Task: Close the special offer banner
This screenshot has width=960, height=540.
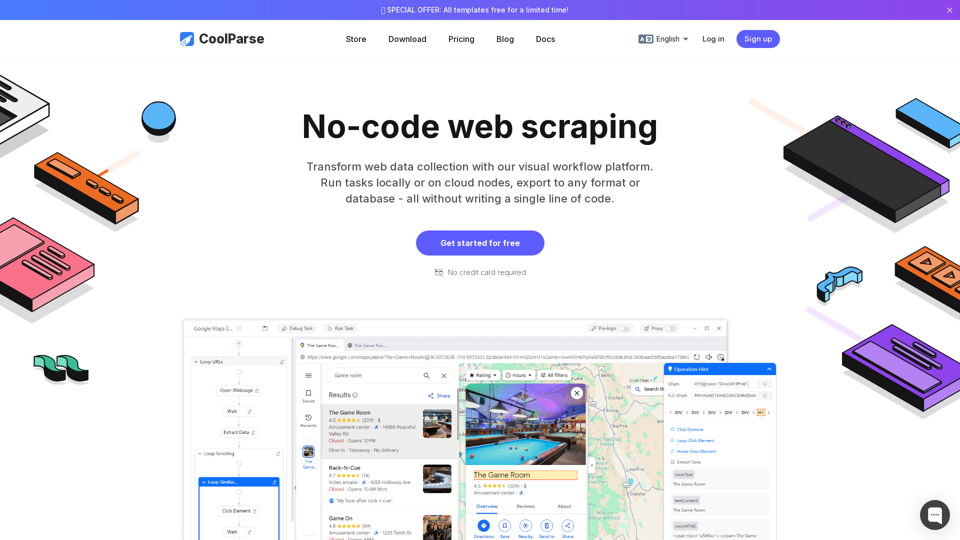Action: (x=949, y=10)
